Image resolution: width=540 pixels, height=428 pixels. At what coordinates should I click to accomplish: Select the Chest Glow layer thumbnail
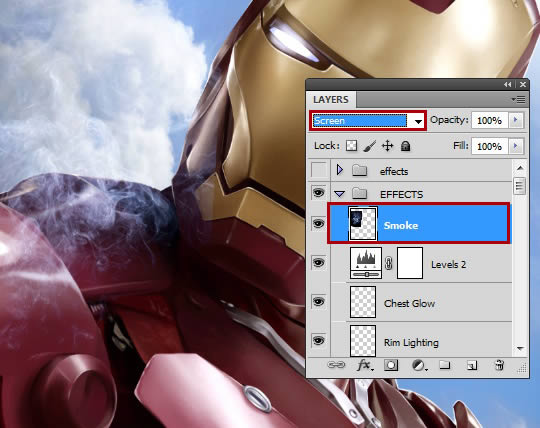point(363,302)
